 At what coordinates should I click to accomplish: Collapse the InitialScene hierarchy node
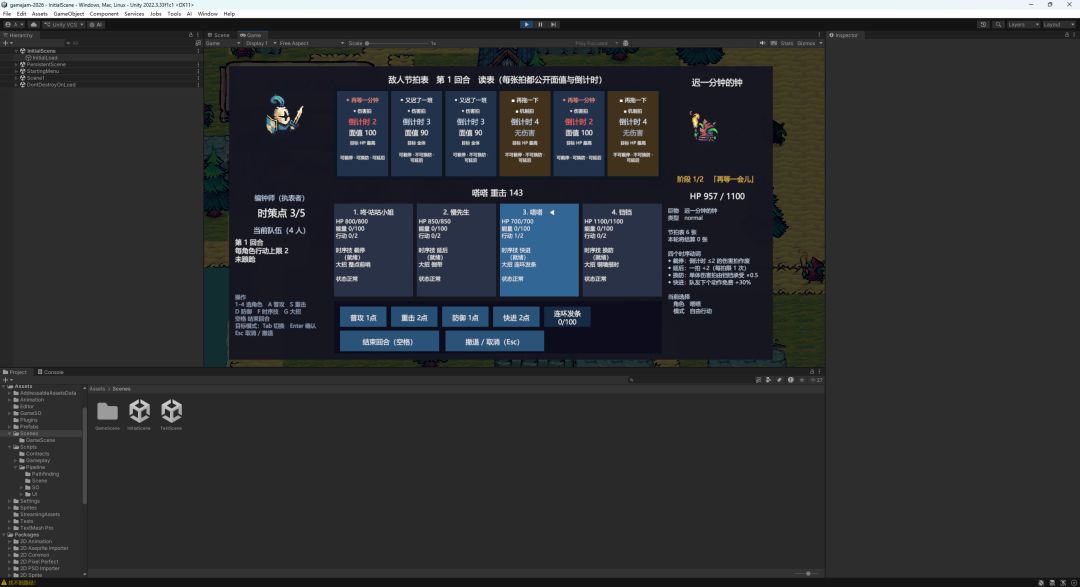(x=16, y=51)
